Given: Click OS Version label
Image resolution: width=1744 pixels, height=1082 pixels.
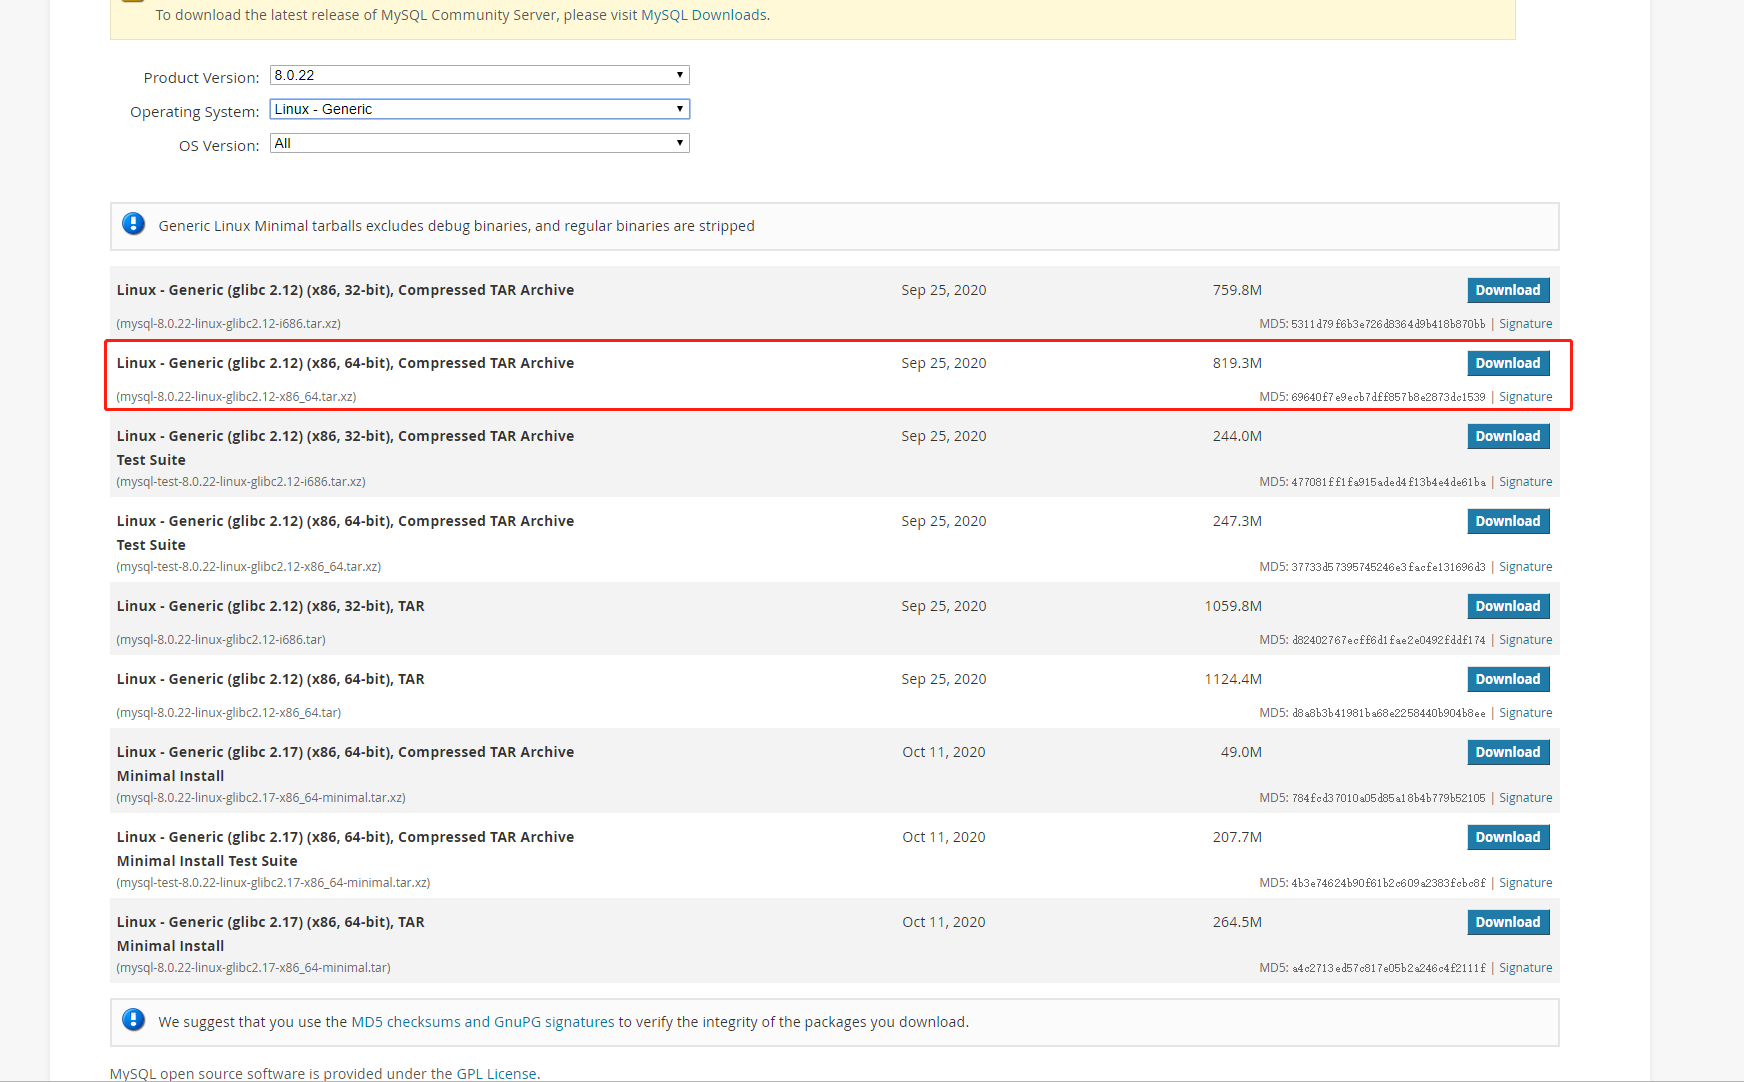Looking at the screenshot, I should (219, 145).
